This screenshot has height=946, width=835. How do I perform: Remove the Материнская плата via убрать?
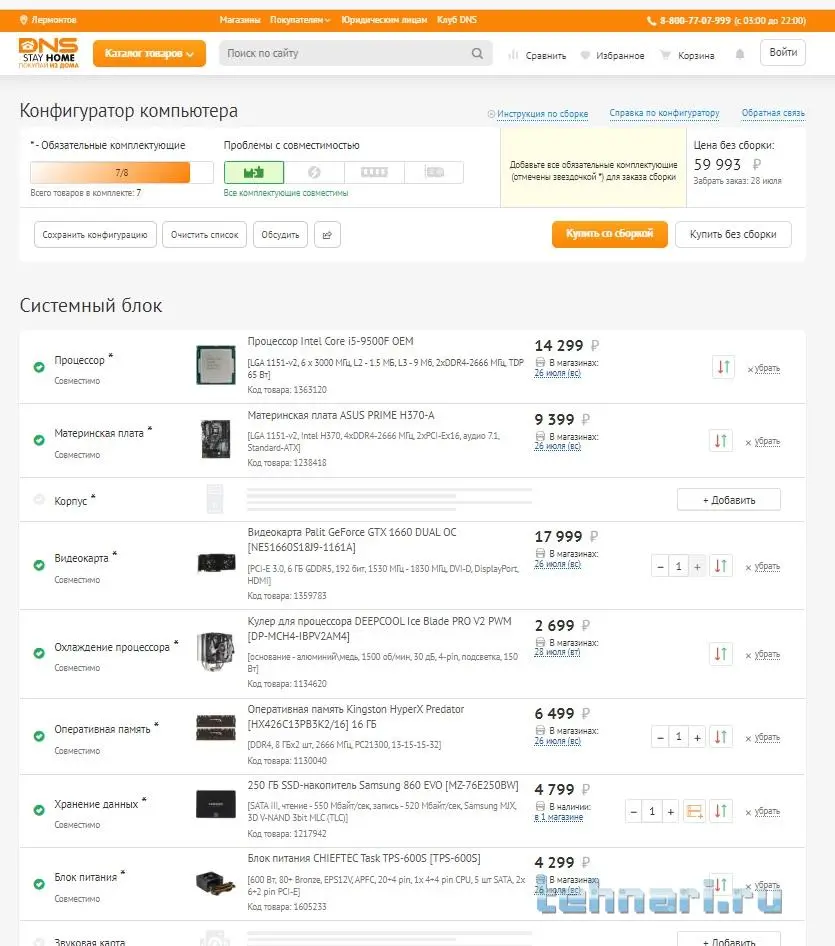tap(763, 442)
